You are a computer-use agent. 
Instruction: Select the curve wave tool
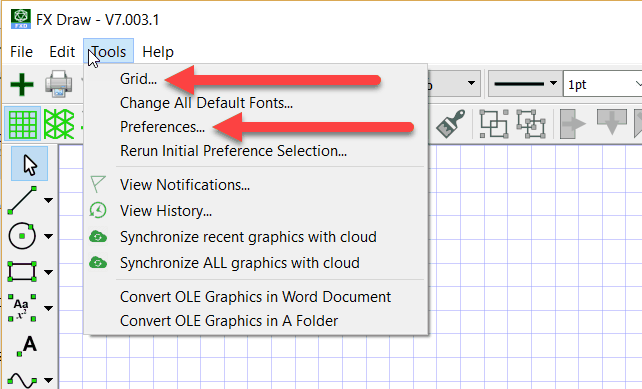coord(22,380)
